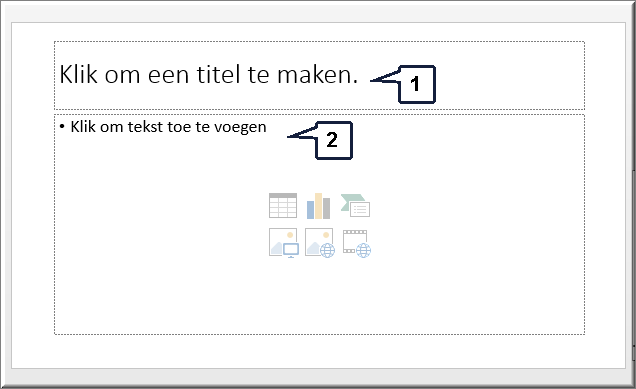Click the word 'maken.' in the title
This screenshot has width=636, height=389.
[318, 75]
